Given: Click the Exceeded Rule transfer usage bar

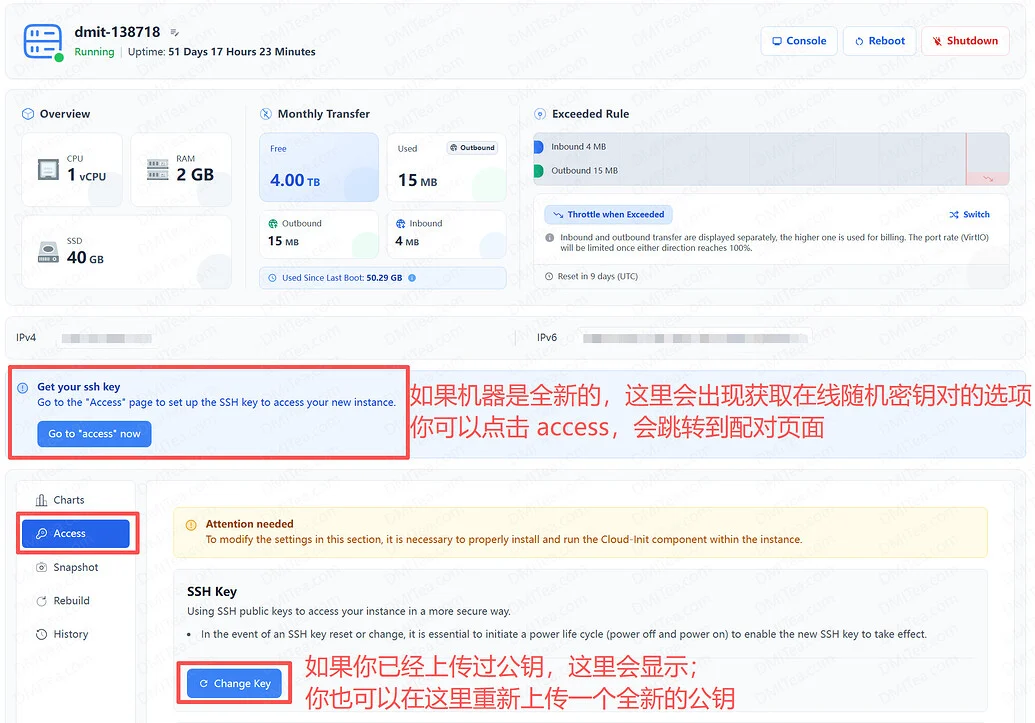Looking at the screenshot, I should pyautogui.click(x=771, y=159).
